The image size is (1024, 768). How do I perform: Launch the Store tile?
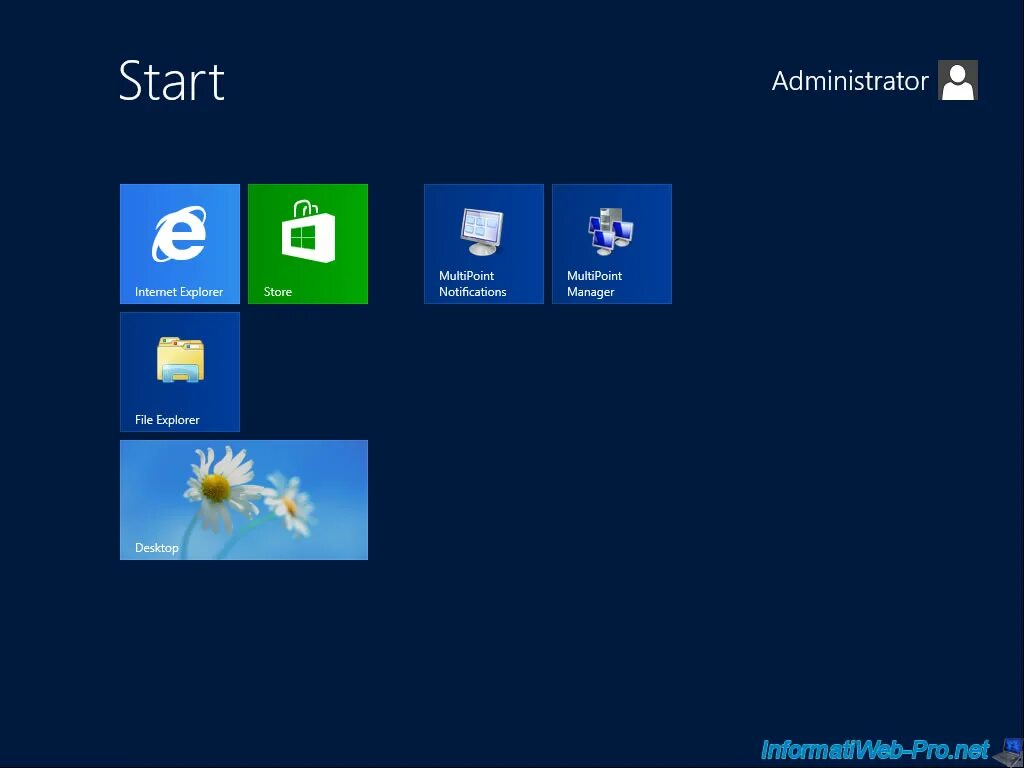[308, 244]
